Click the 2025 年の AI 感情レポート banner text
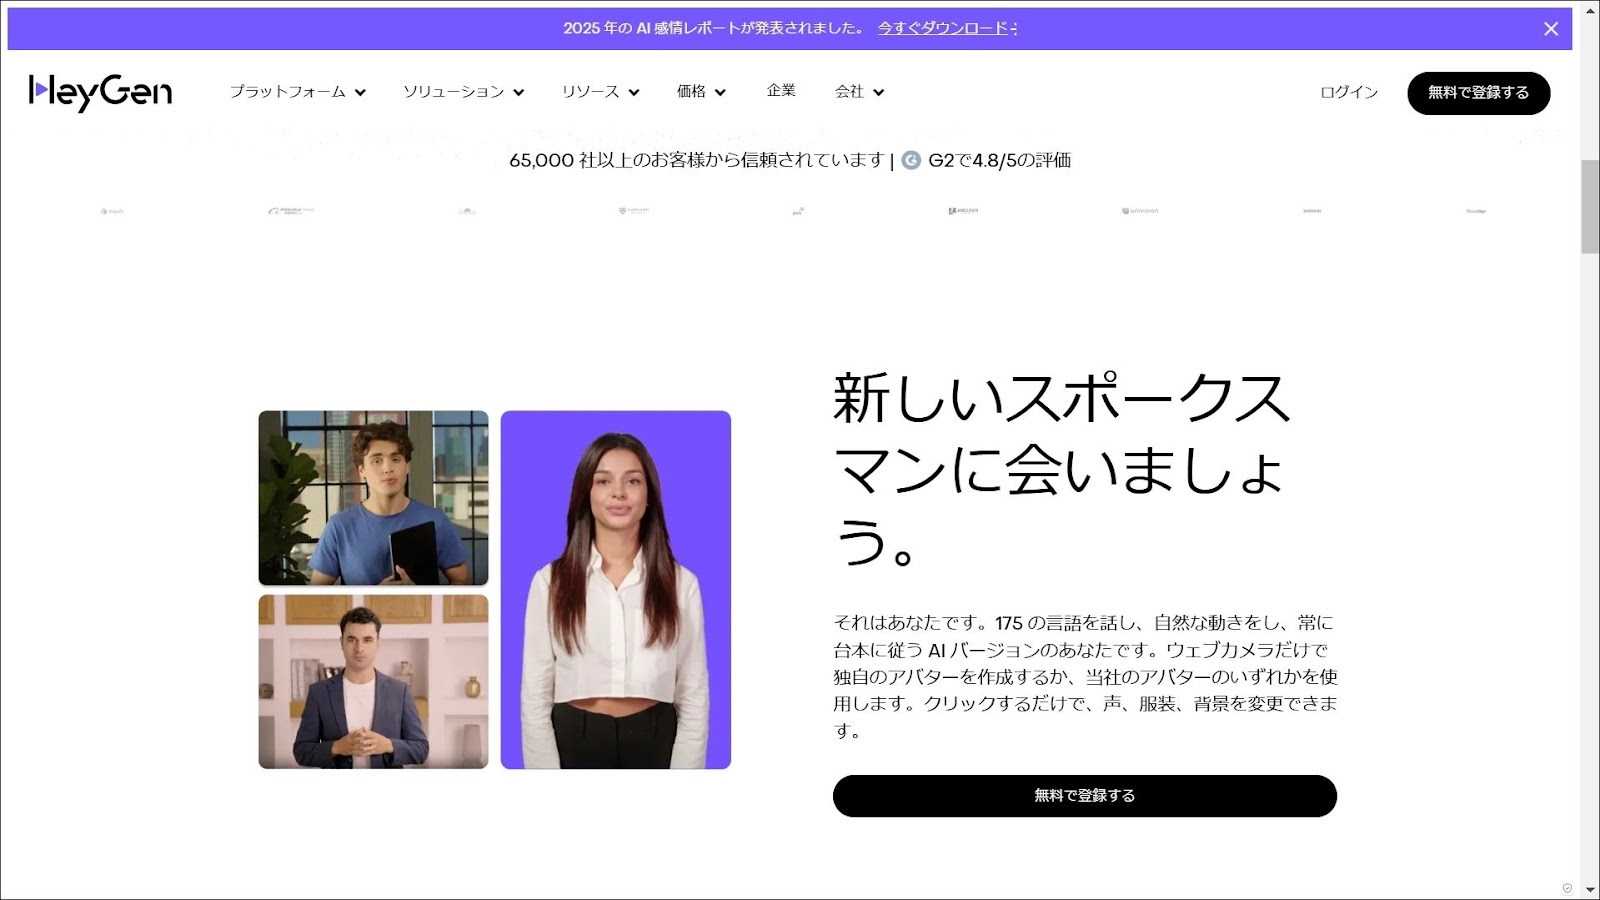 click(x=714, y=28)
